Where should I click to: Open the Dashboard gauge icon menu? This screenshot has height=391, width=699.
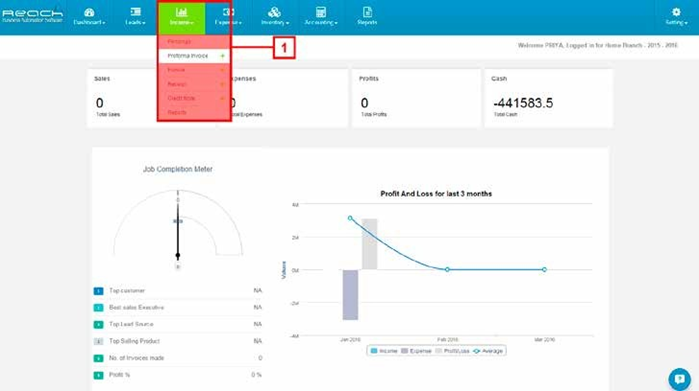point(89,12)
